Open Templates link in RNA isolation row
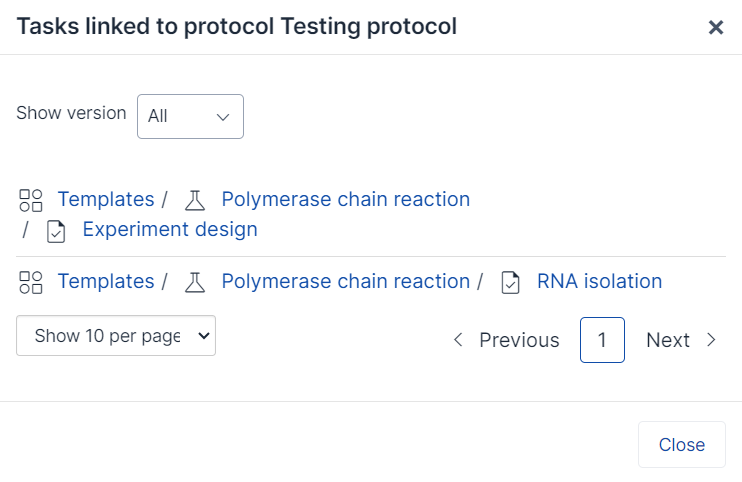Screen dimensions: 742x482 pyautogui.click(x=106, y=281)
